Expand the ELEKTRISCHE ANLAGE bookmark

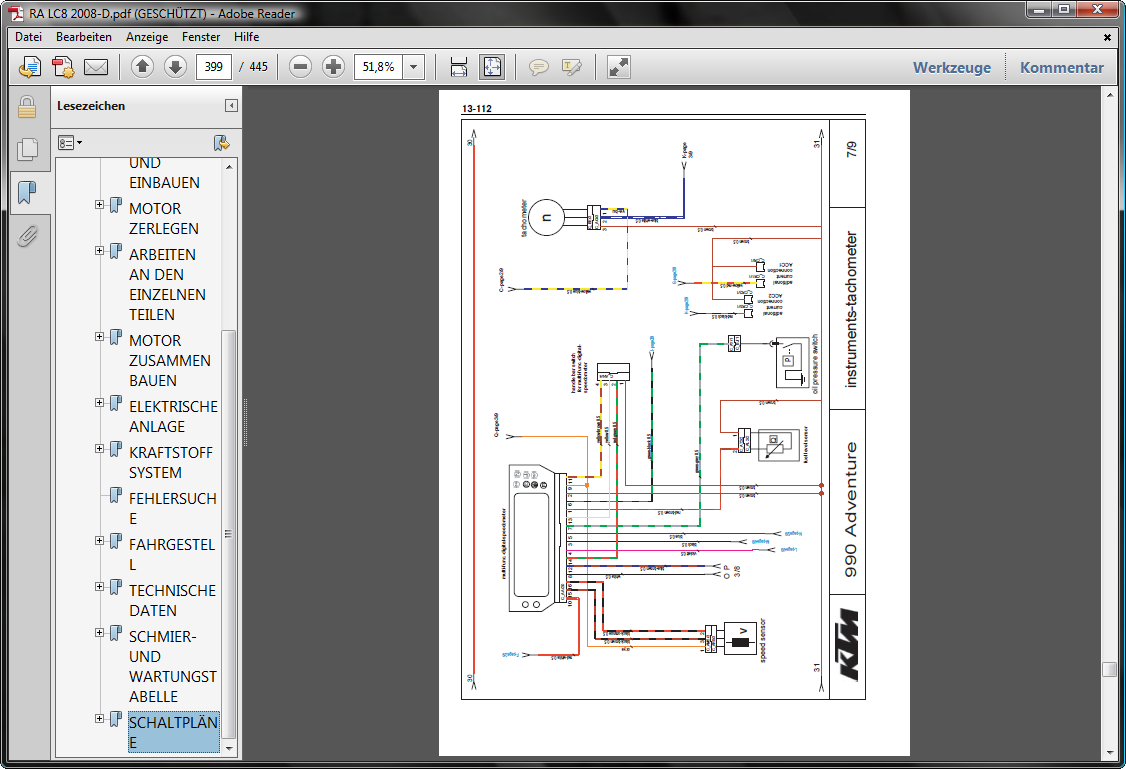[100, 403]
